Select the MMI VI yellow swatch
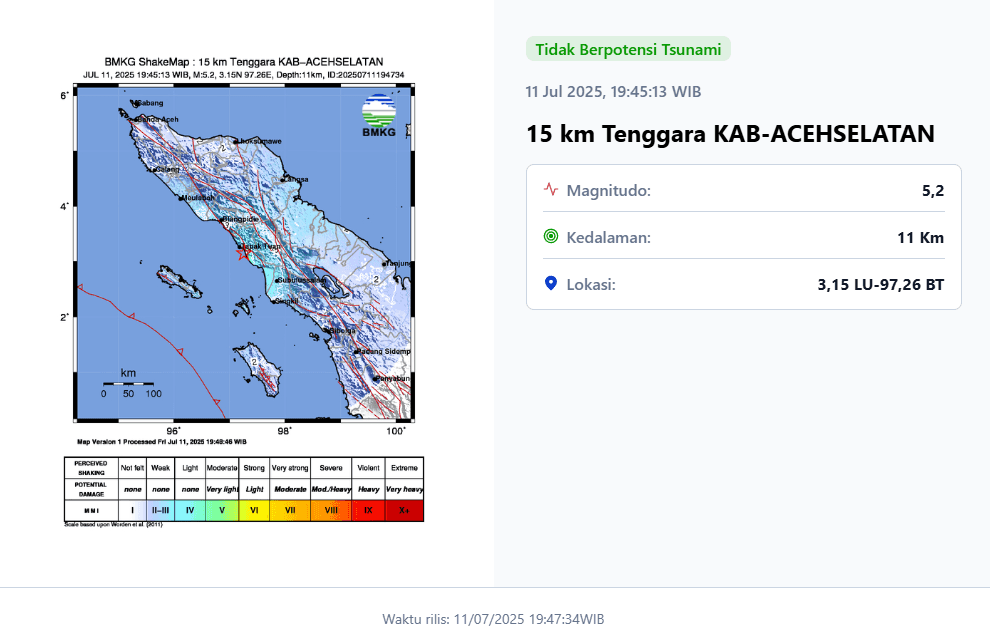The width and height of the screenshot is (990, 643). click(254, 510)
